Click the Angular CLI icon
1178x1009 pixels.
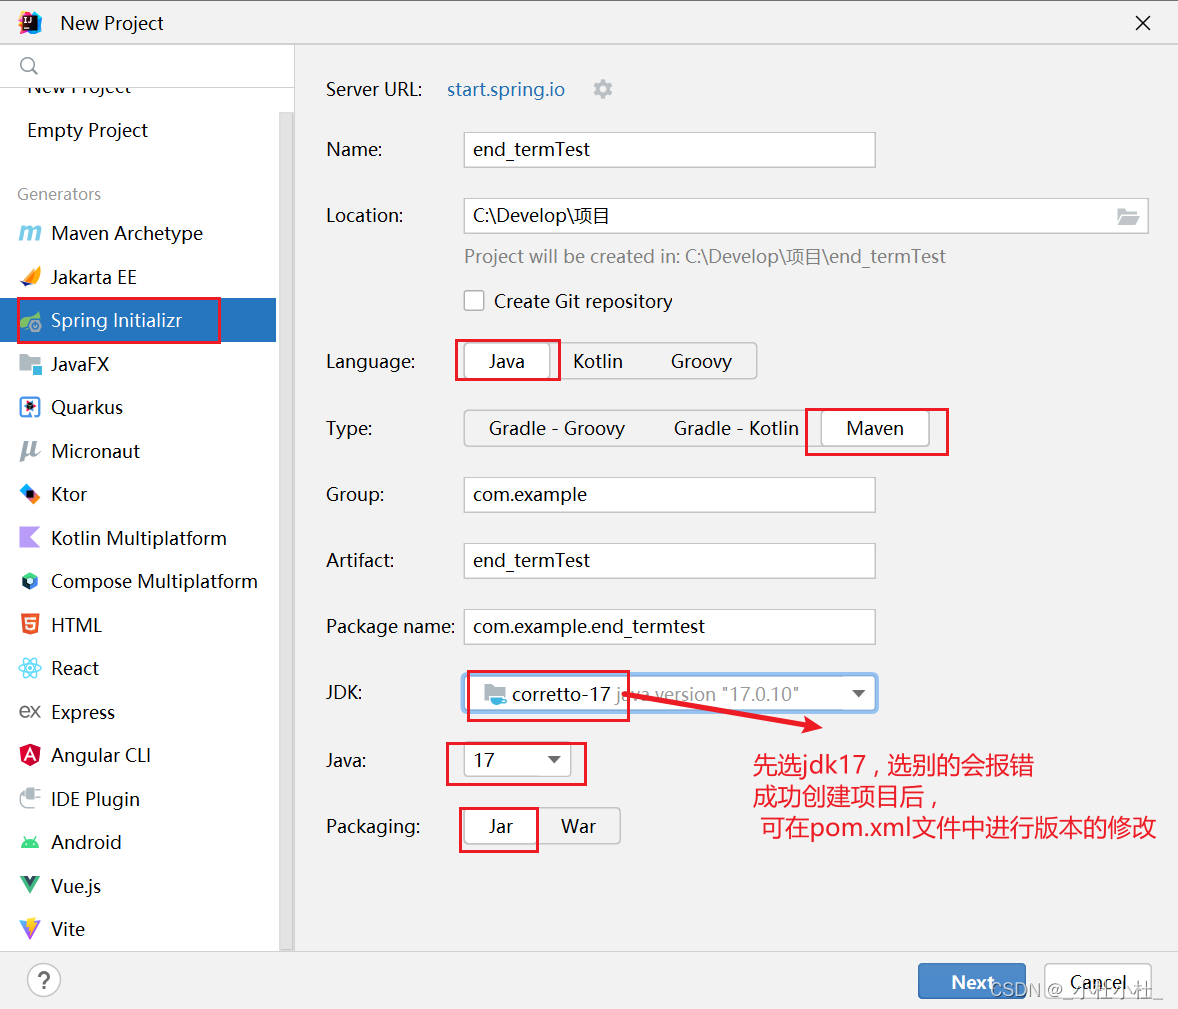pos(30,755)
